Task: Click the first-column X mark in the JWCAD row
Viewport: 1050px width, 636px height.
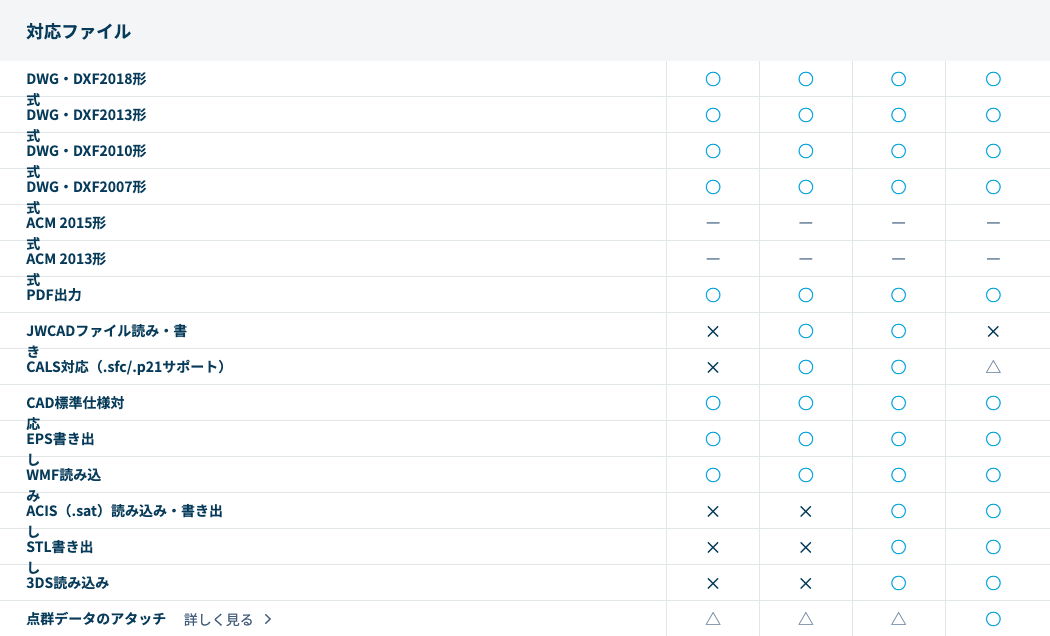Action: pos(713,331)
